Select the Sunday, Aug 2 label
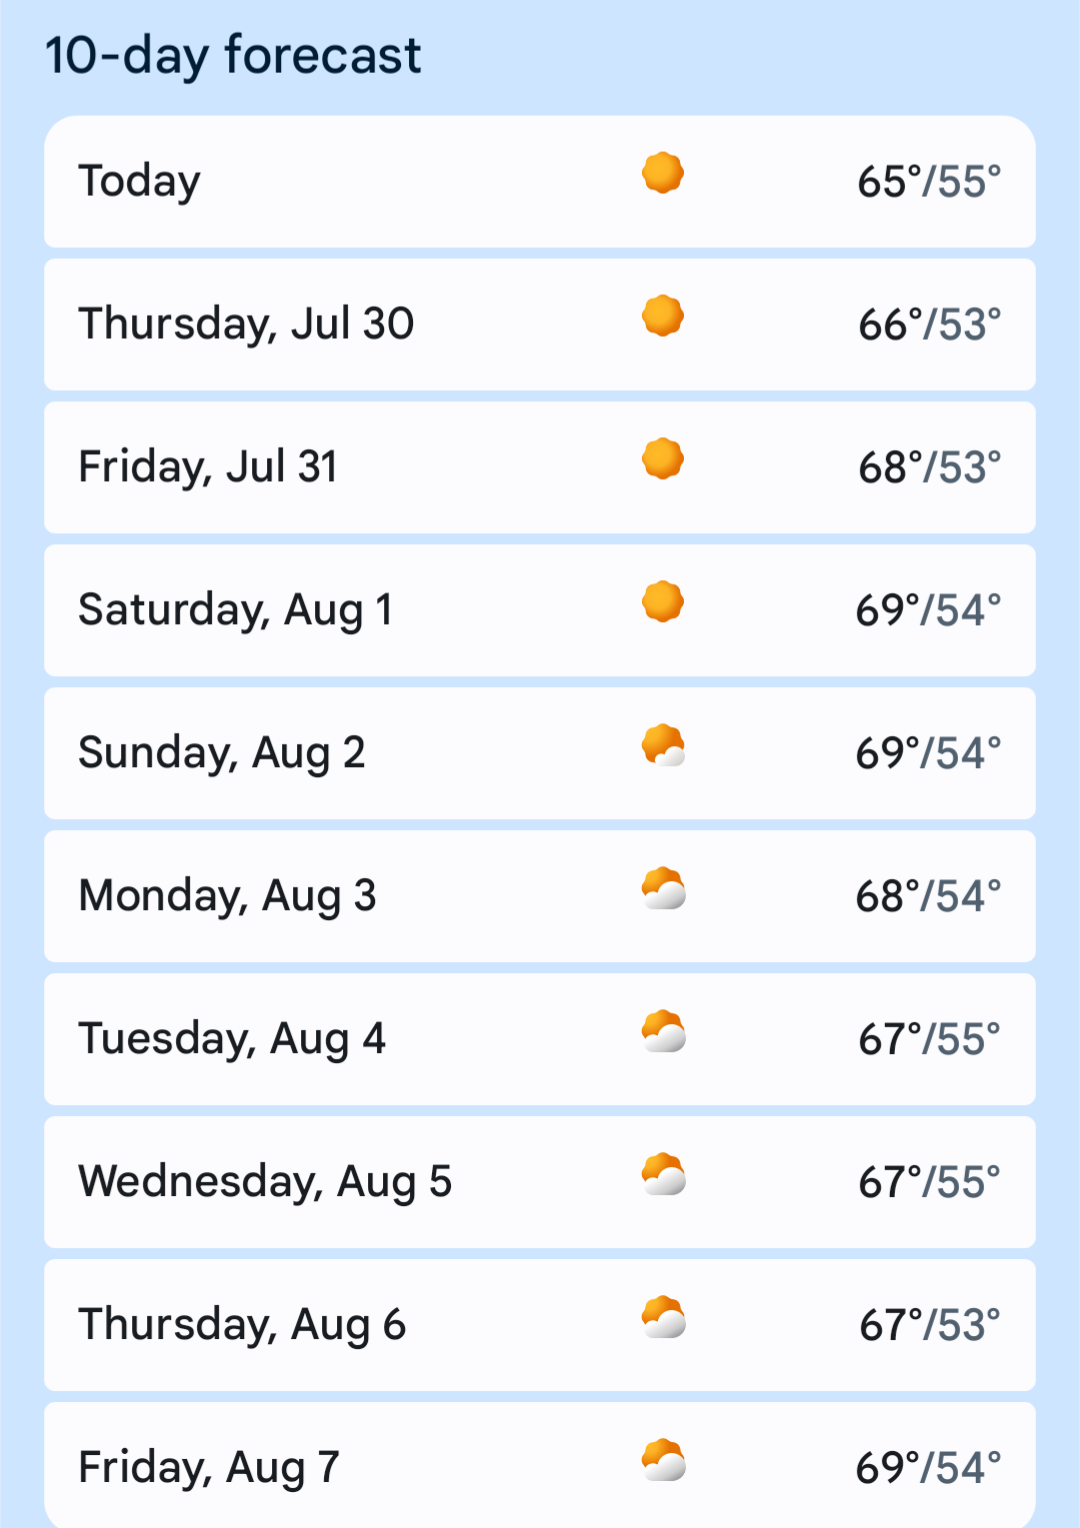Viewport: 1080px width, 1528px height. pos(222,753)
